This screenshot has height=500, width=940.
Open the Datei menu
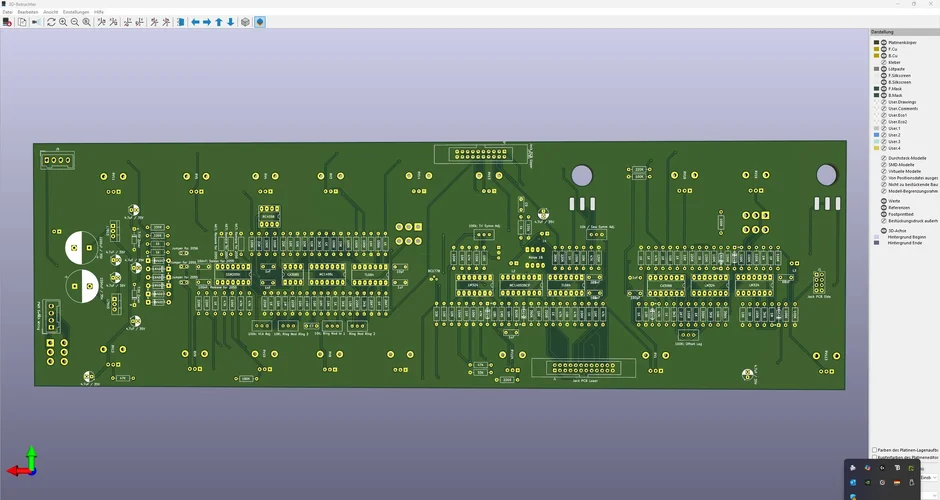click(8, 12)
